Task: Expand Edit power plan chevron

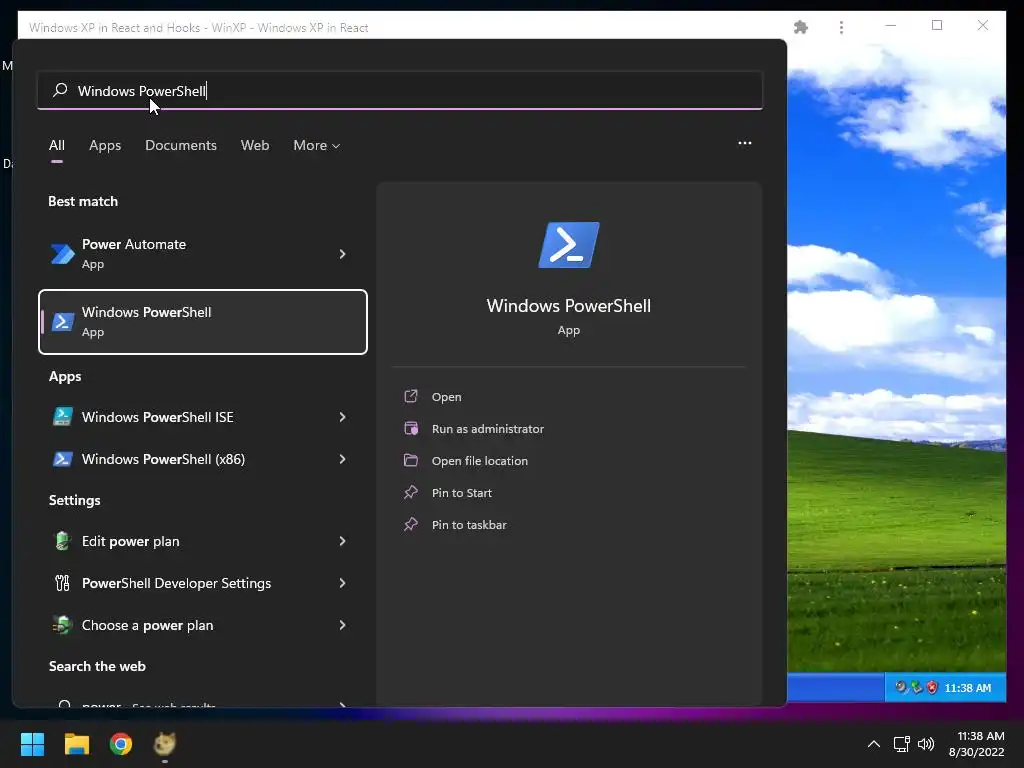Action: pos(342,541)
